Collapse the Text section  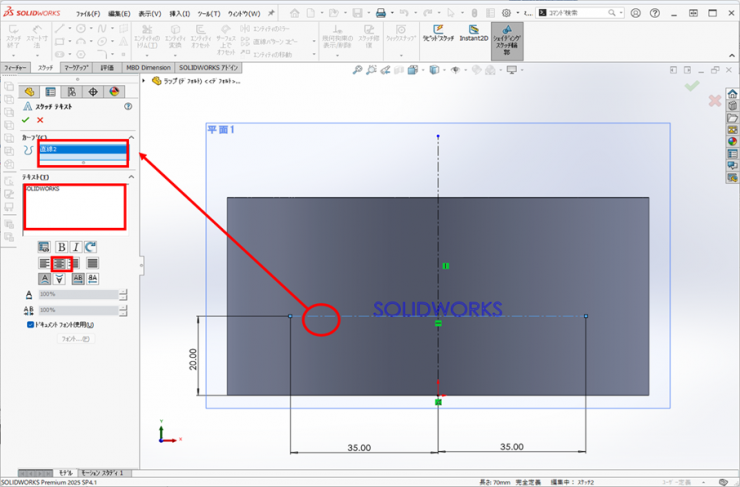click(x=131, y=177)
